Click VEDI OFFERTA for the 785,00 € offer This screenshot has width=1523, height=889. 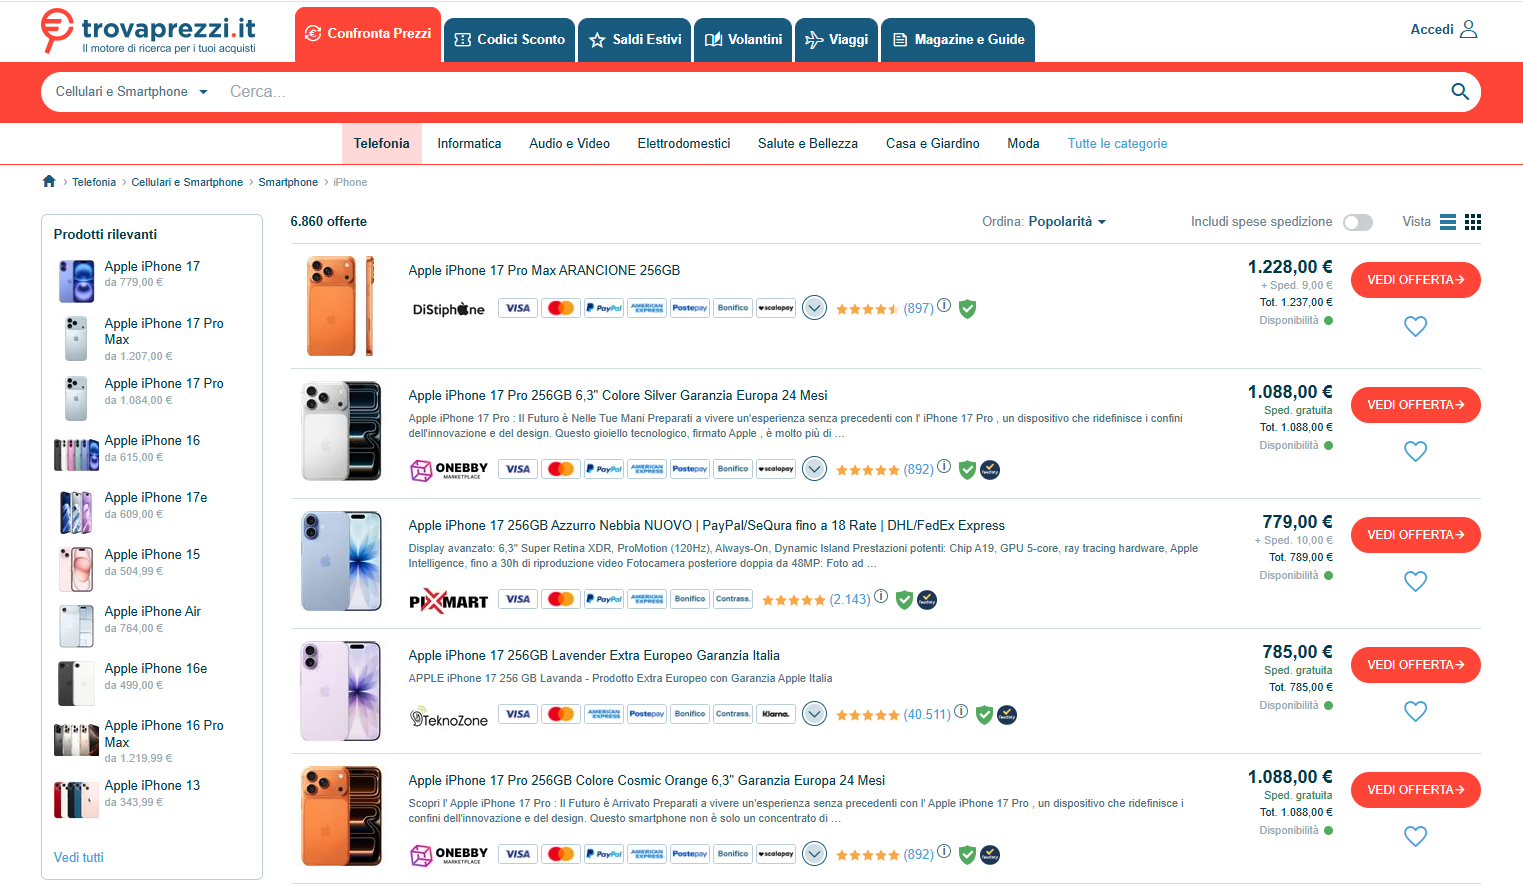coord(1415,665)
